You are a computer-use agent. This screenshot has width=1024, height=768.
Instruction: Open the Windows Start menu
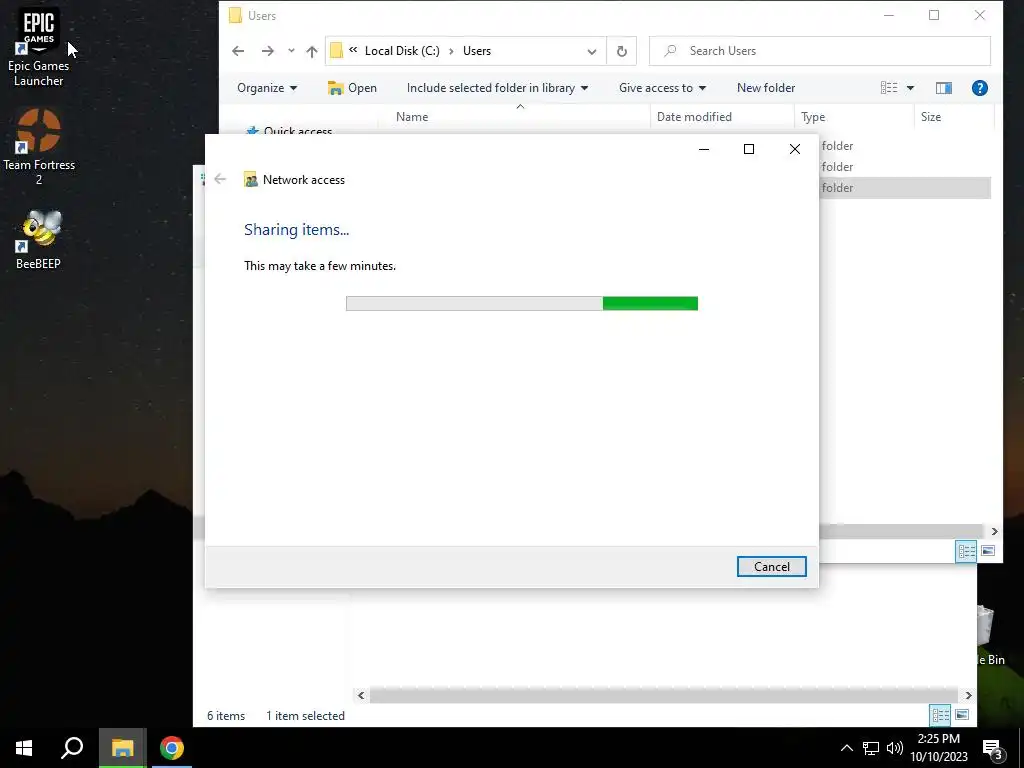coord(24,748)
